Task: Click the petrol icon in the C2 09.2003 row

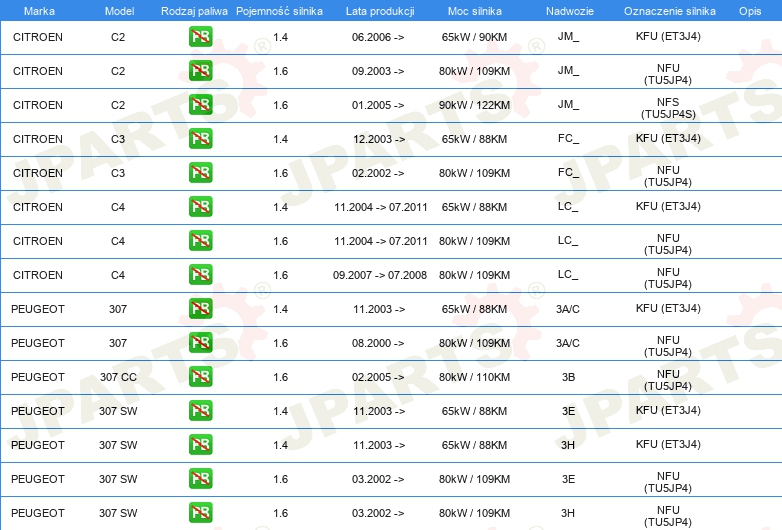Action: pyautogui.click(x=200, y=71)
